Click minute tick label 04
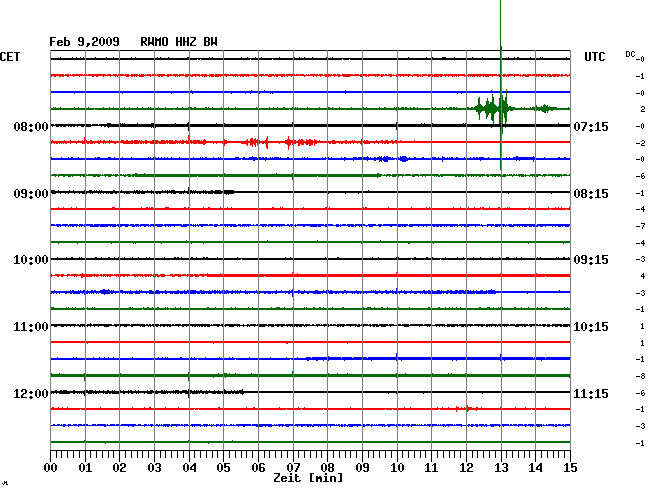This screenshot has height=494, width=650. [x=189, y=468]
